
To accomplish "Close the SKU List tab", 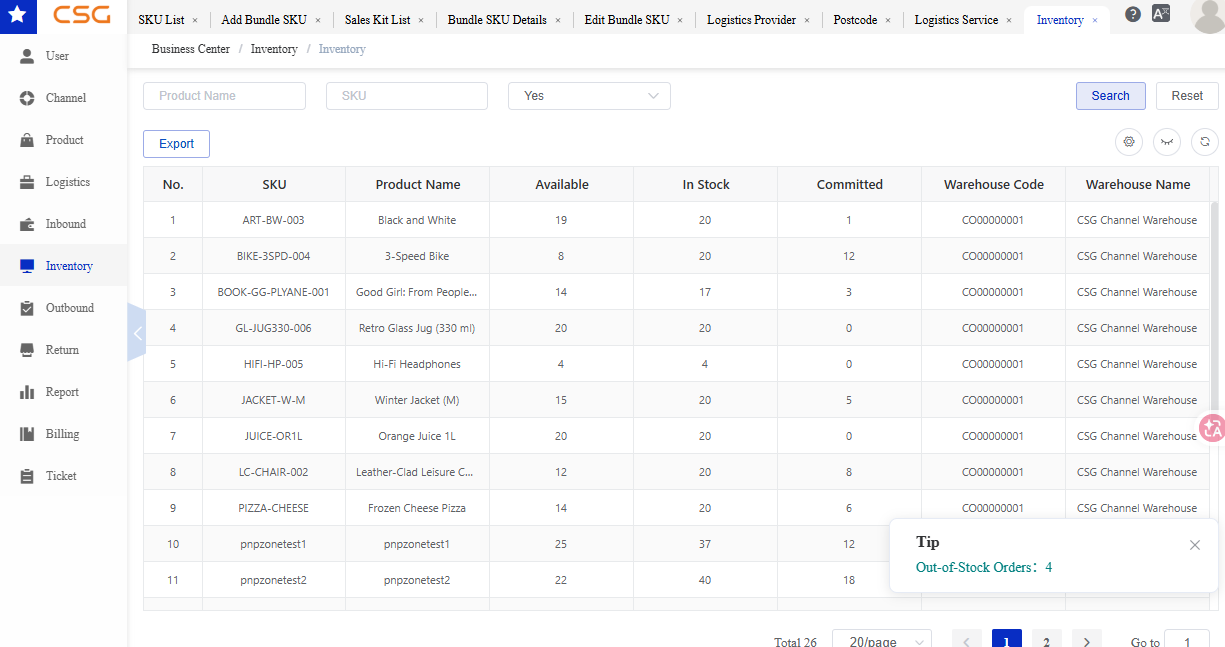I will click(195, 20).
